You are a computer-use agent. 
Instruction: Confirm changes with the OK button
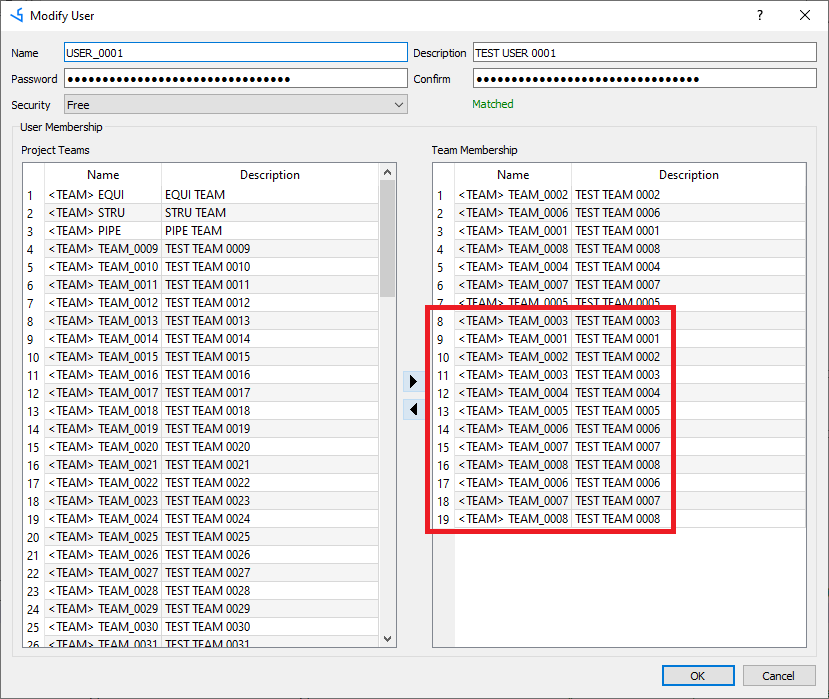coord(698,675)
